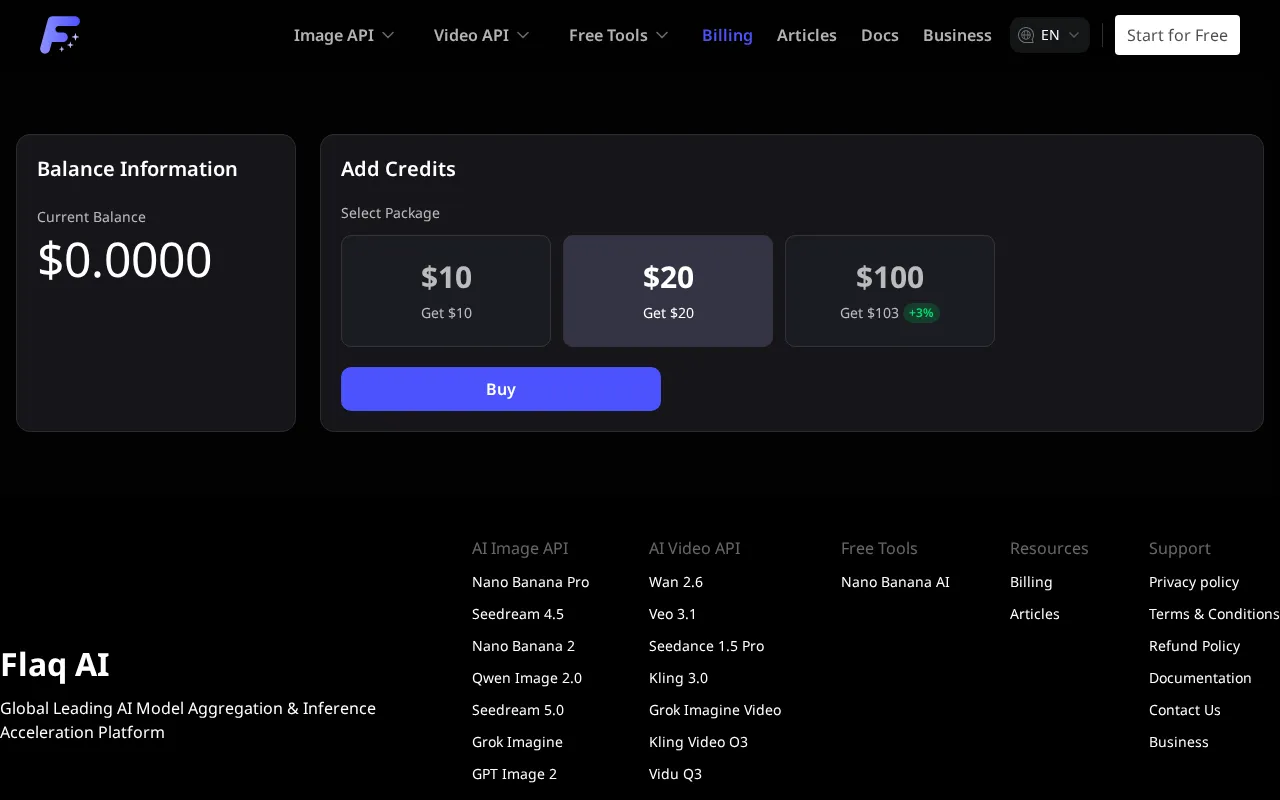Screen dimensions: 1280x800
Task: Open the Refund Policy link
Action: coord(1195,646)
